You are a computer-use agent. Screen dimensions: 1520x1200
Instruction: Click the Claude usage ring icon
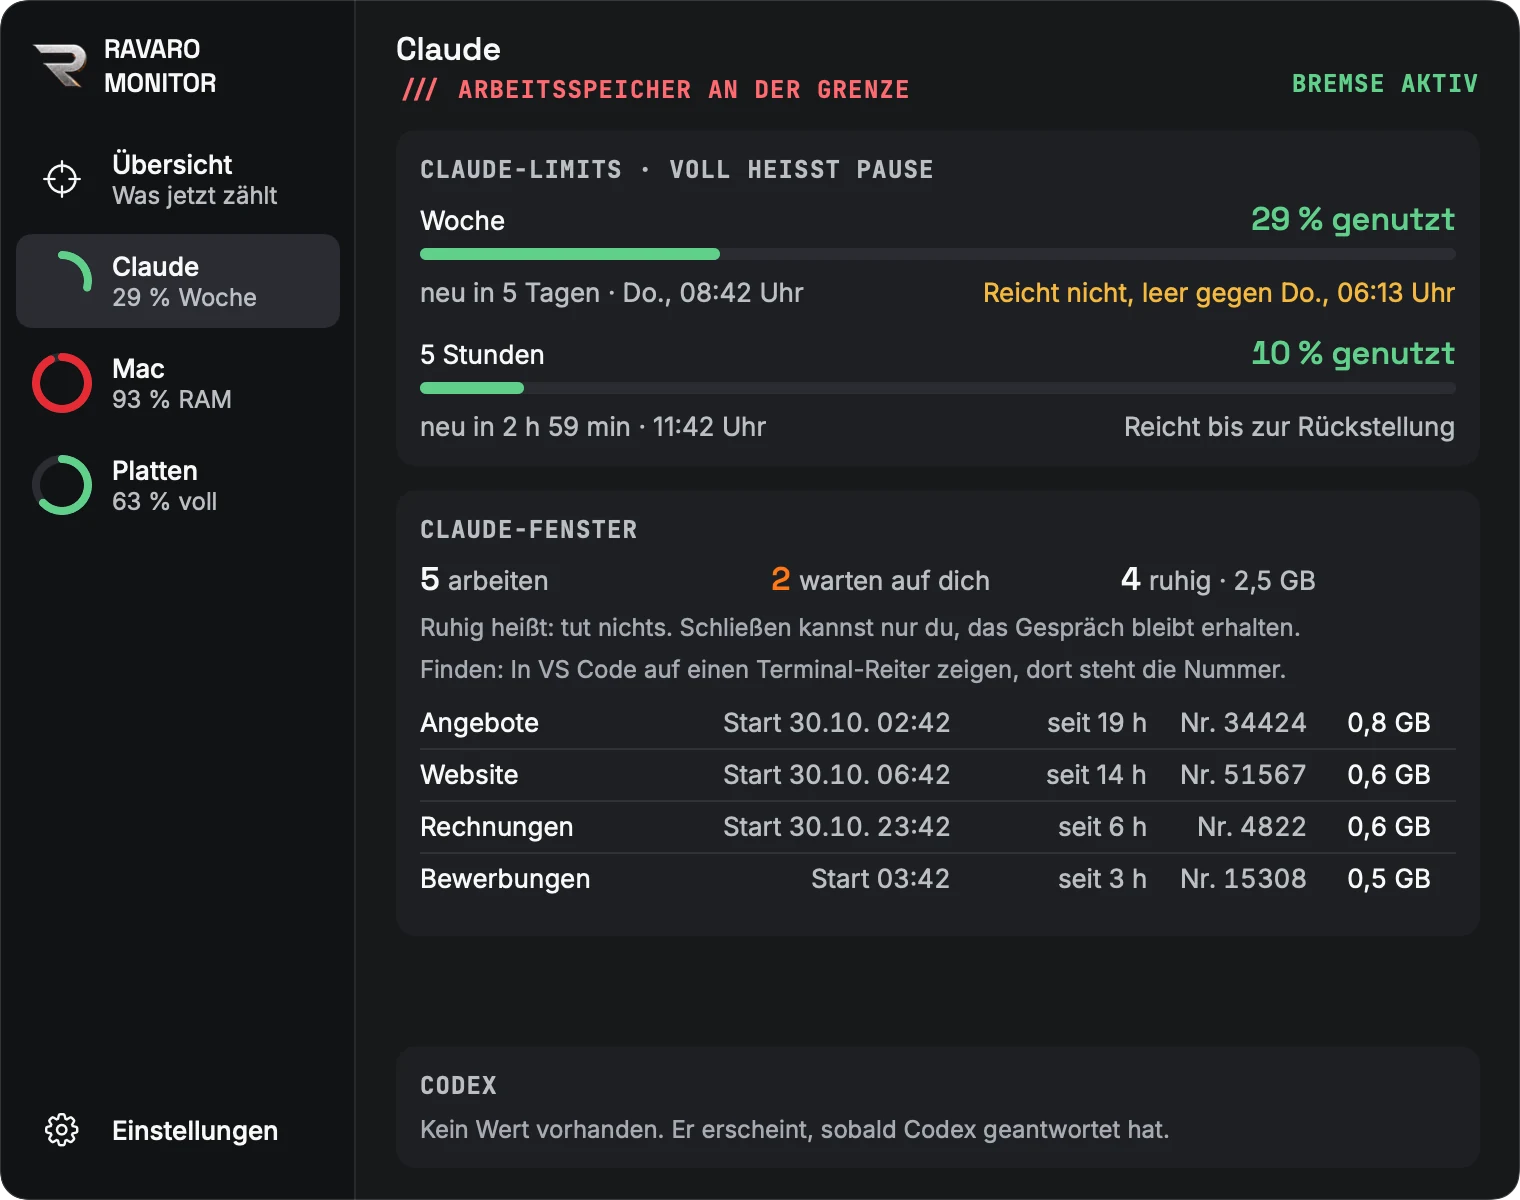(62, 281)
